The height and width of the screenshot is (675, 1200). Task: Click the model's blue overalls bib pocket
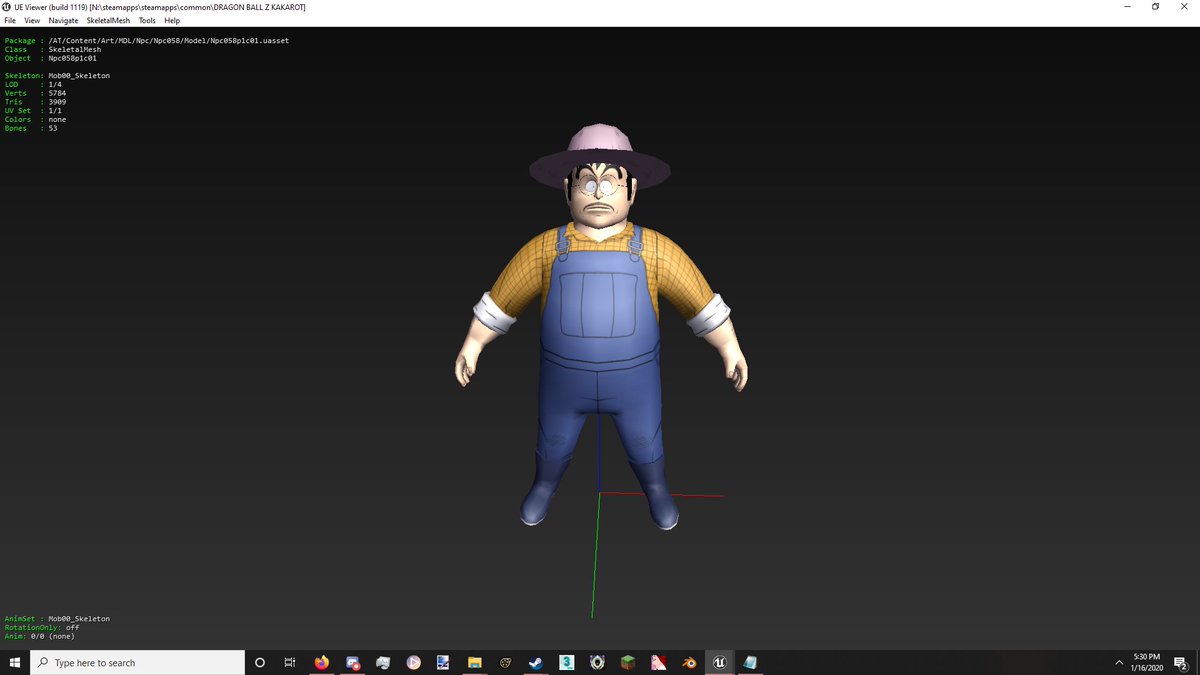pyautogui.click(x=599, y=304)
